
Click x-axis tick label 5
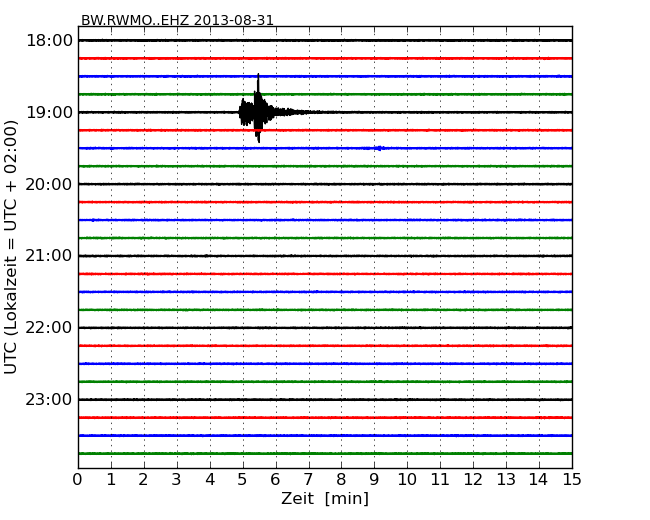(242, 480)
